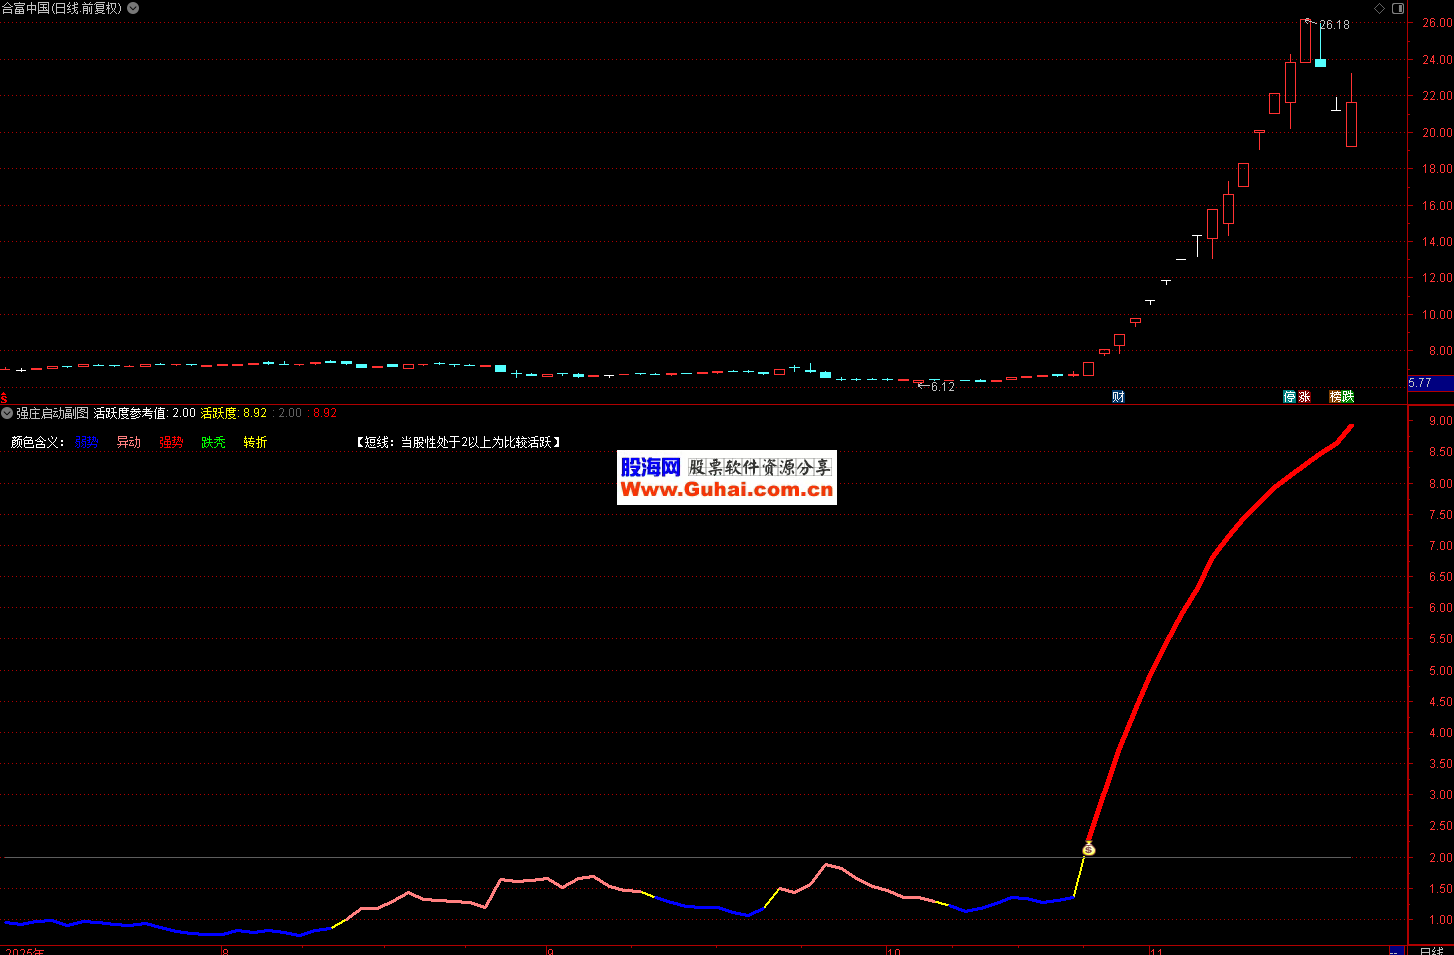Click the 26.18 high price label

click(x=1334, y=25)
